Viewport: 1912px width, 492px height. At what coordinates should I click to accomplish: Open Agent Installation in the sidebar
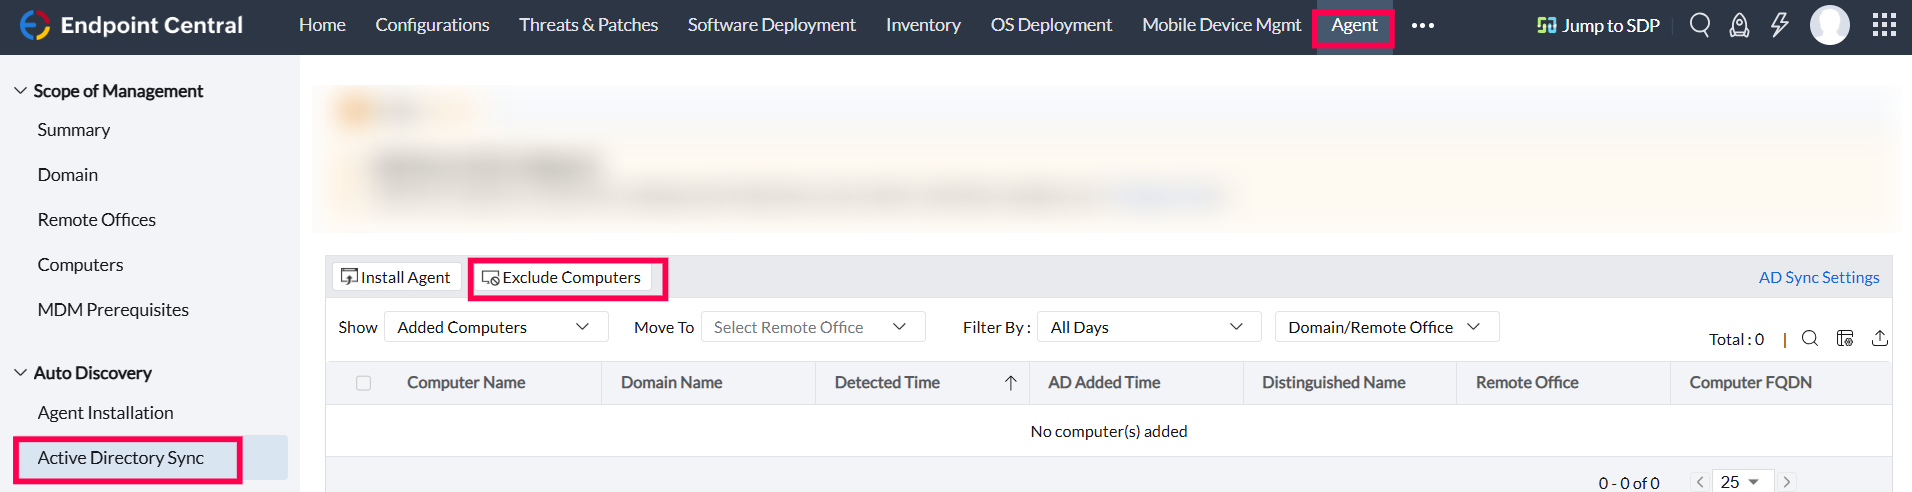coord(105,413)
